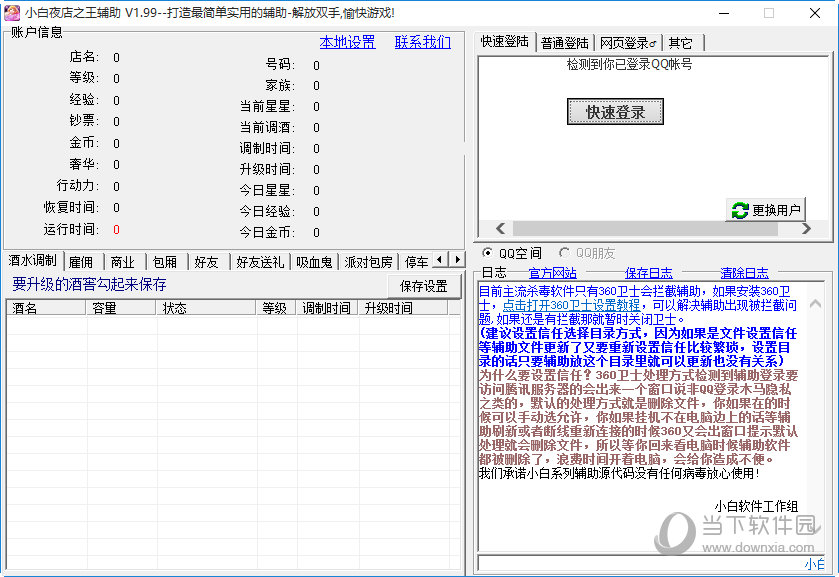
Task: Click the 小白软件工作组 signature text
Action: pos(756,506)
